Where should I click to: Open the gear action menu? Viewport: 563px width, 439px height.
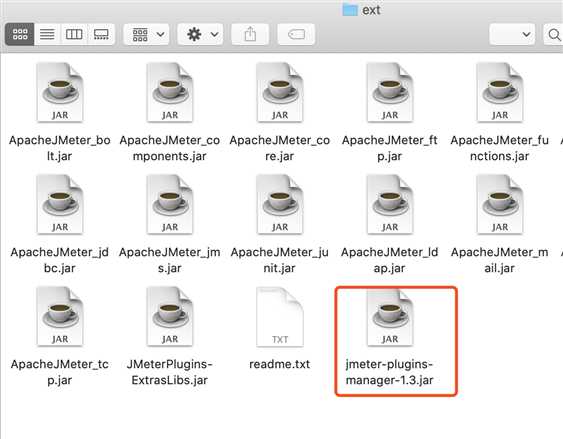[x=200, y=34]
